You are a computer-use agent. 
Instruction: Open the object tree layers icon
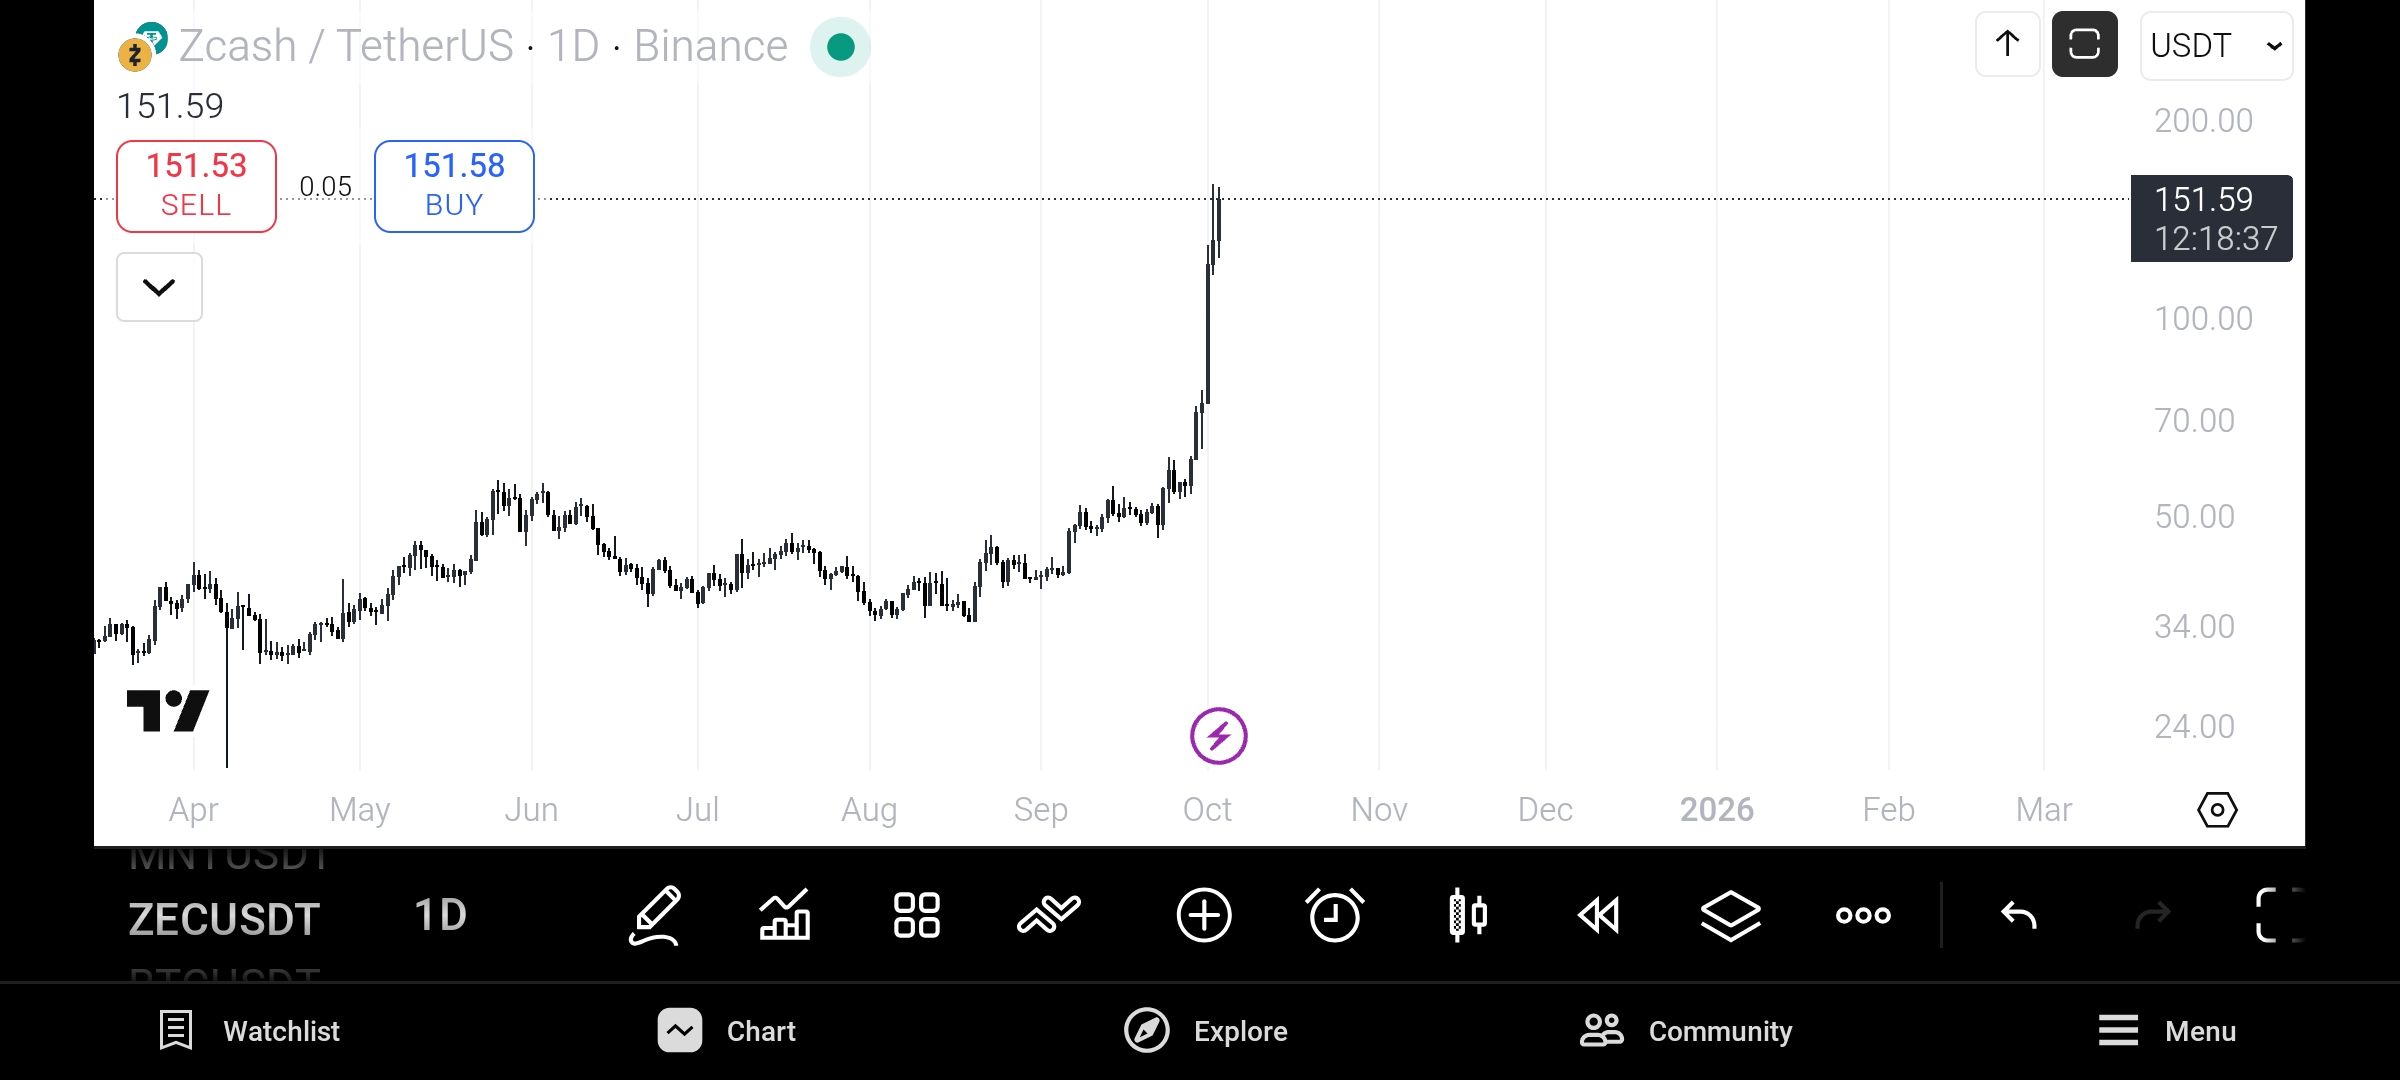click(1730, 915)
